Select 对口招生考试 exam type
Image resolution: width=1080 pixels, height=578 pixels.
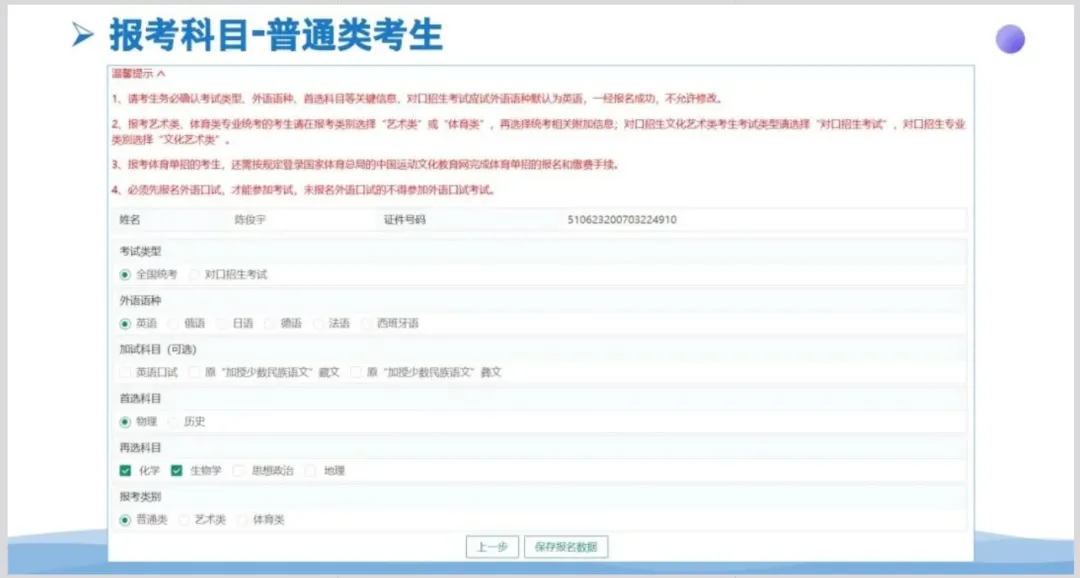[194, 275]
